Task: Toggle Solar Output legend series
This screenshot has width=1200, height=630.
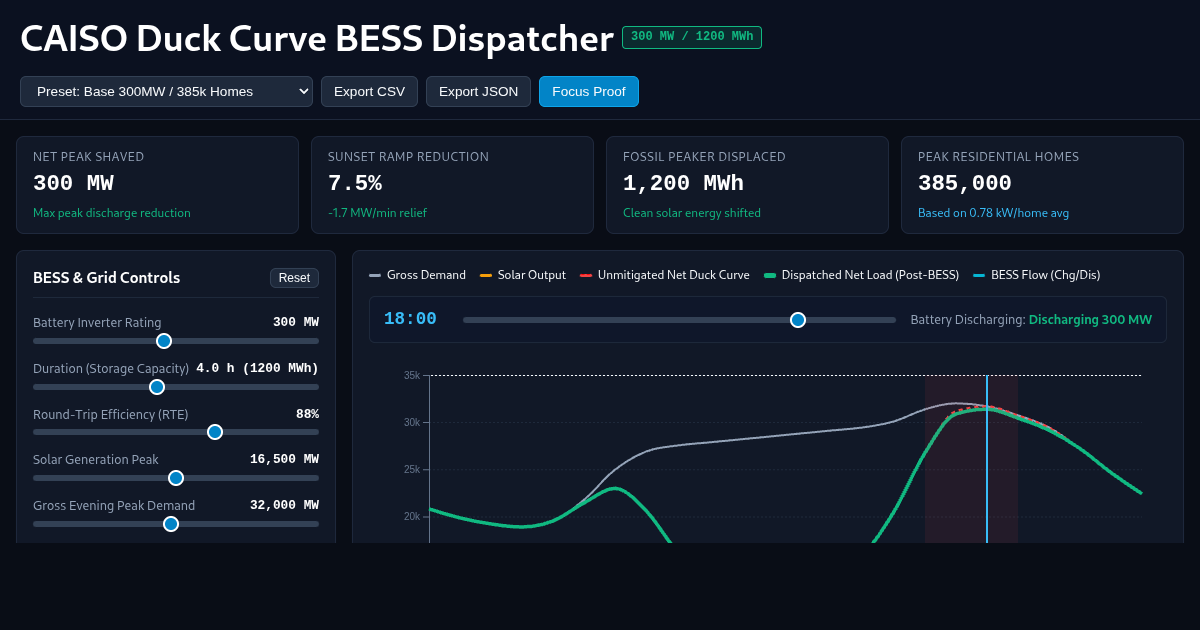Action: click(523, 275)
